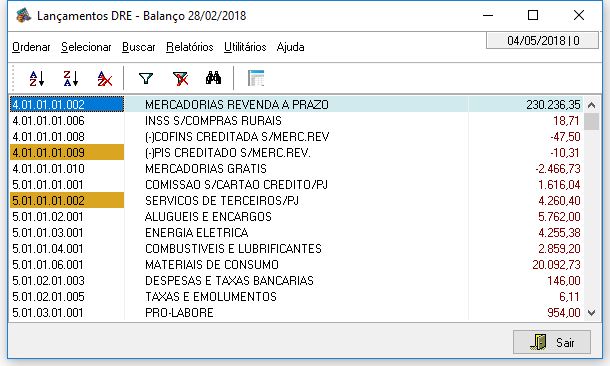The image size is (610, 366).
Task: Click (-)PIS CREDITADO S/MERC.REV. description
Action: pos(228,152)
